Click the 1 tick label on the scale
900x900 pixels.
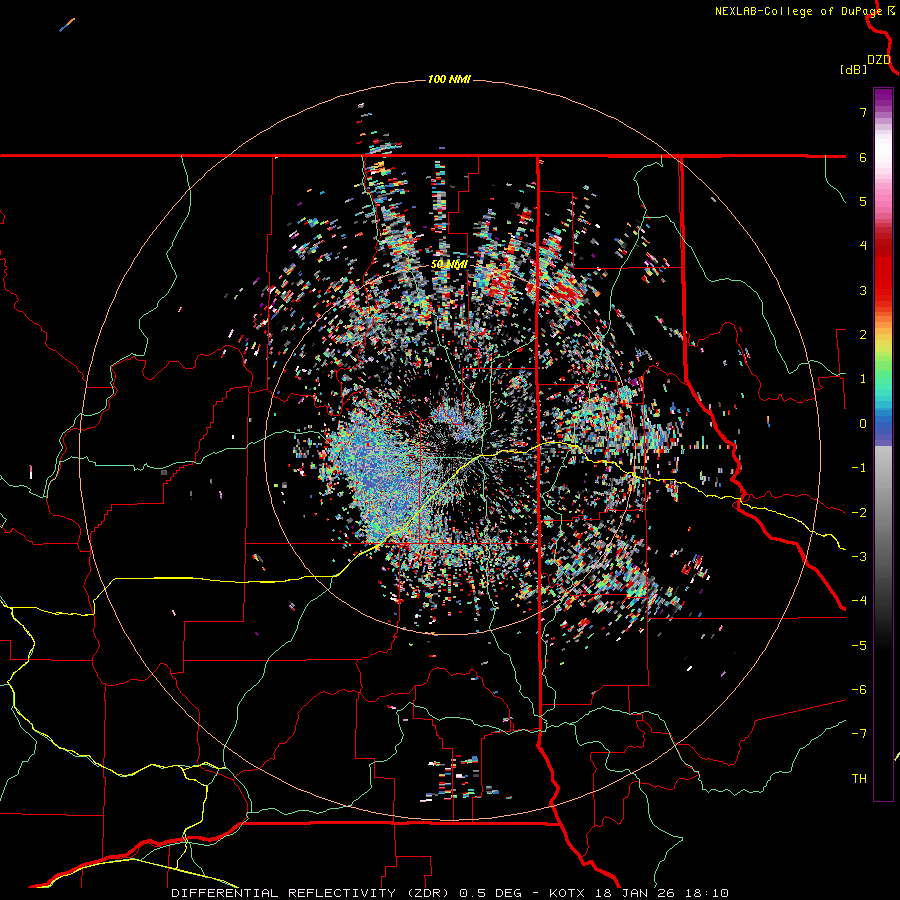click(x=863, y=379)
